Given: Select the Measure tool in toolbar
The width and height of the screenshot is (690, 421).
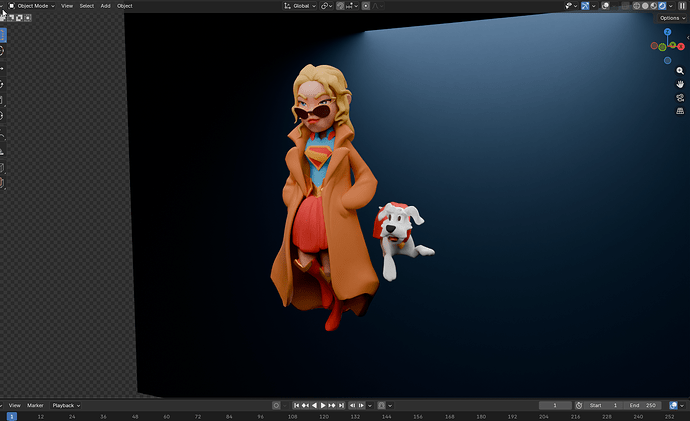Looking at the screenshot, I should coord(2,151).
